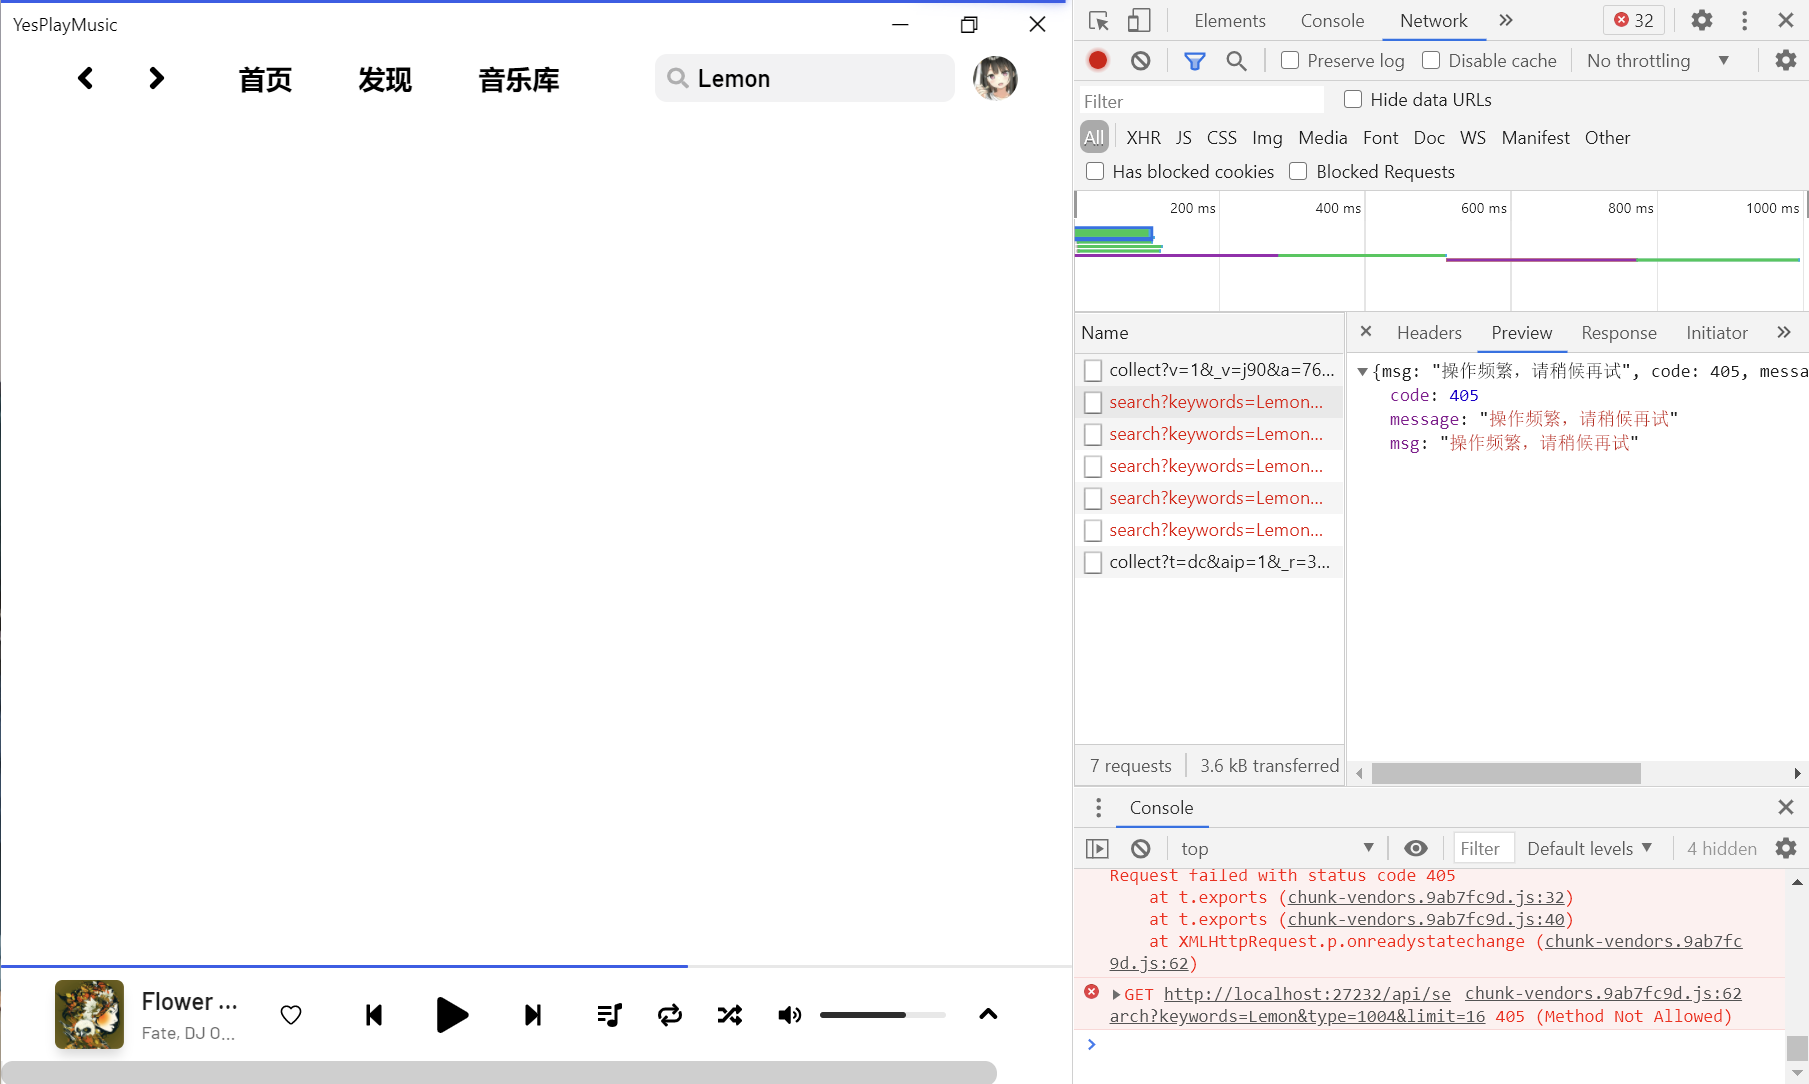Start playback with the play button
This screenshot has height=1084, width=1809.
point(452,1015)
